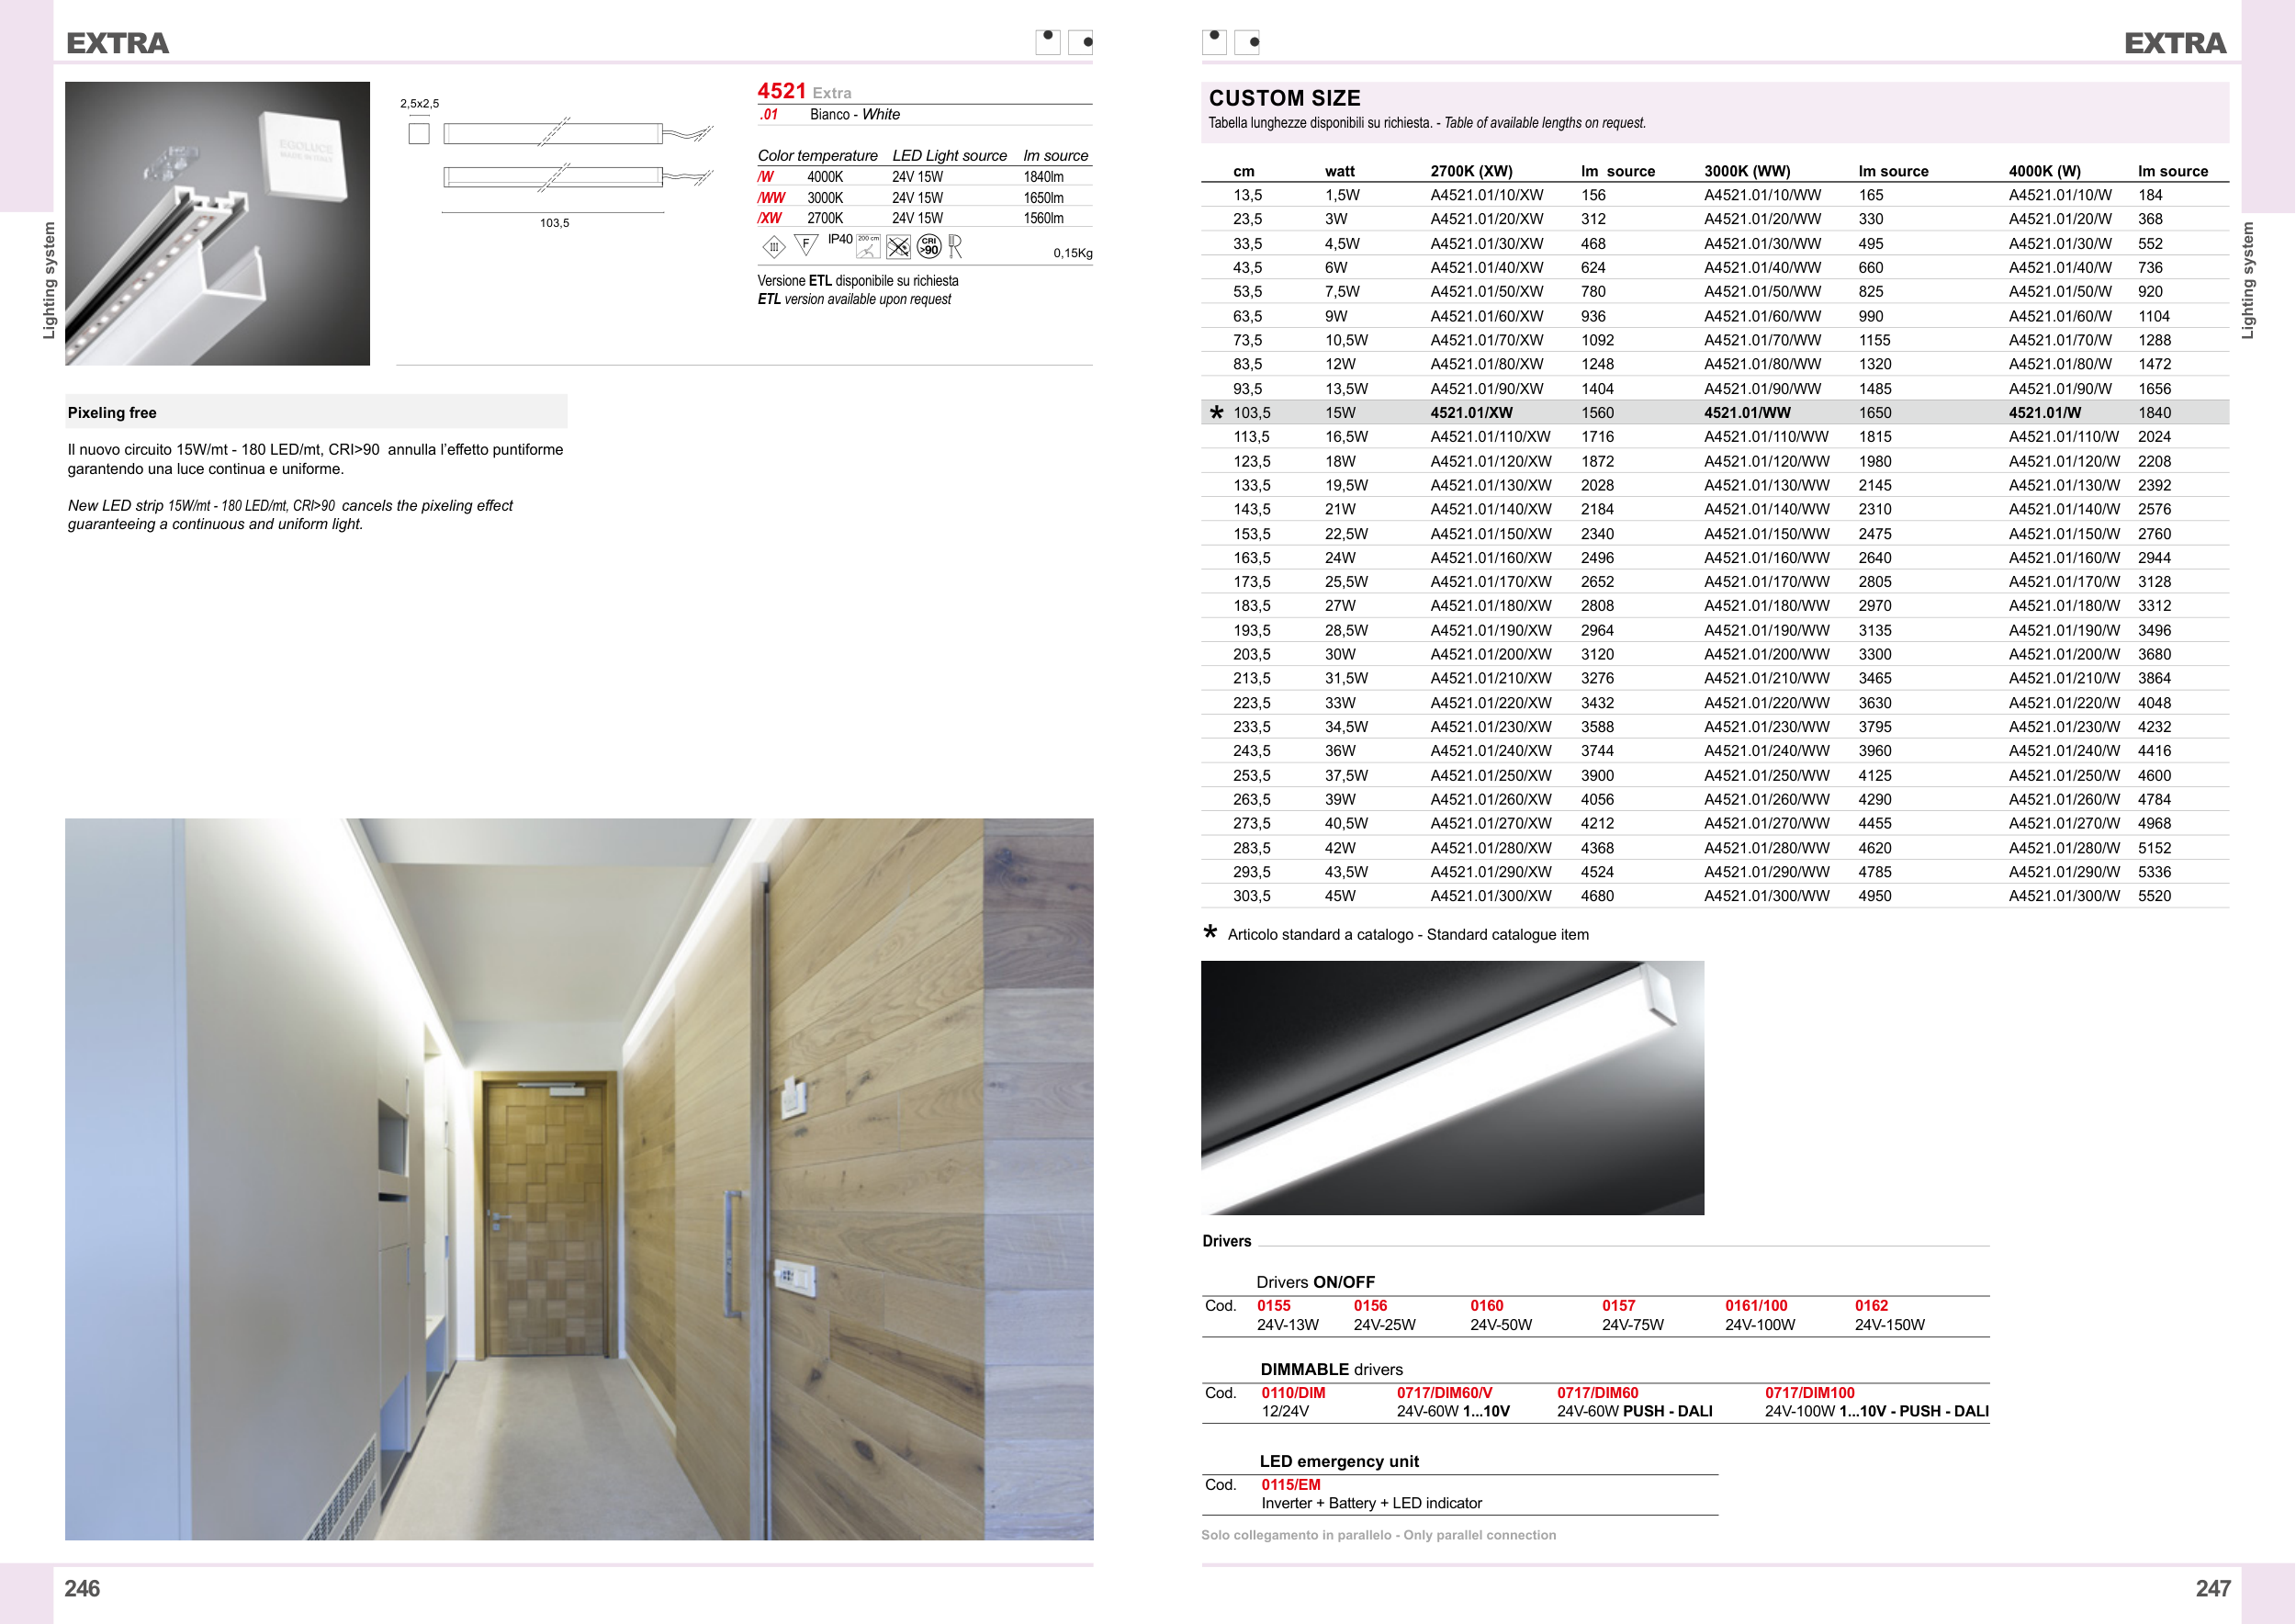Click the crossed-out insulation covering icon
This screenshot has height=1624, width=2296.
(898, 246)
